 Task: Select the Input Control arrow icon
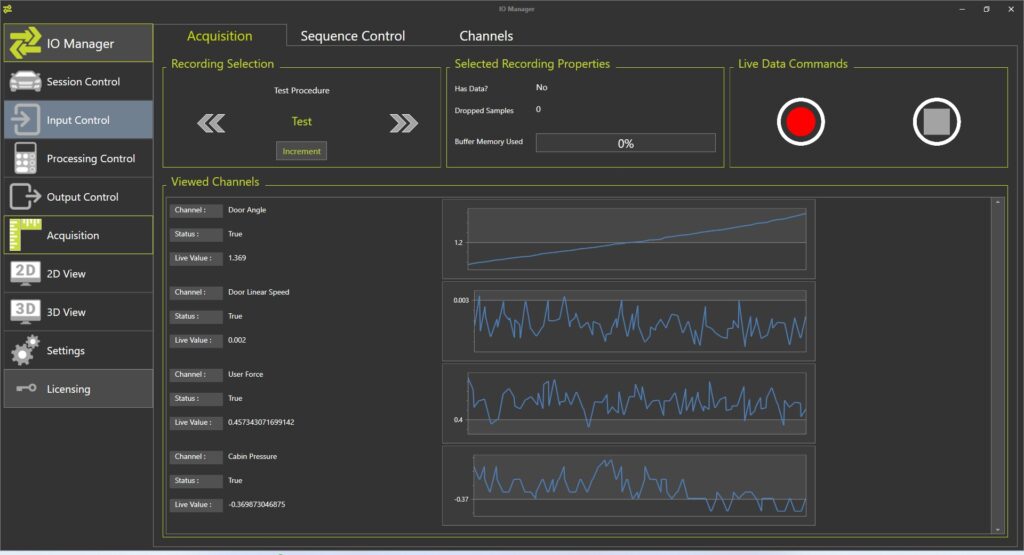[25, 120]
